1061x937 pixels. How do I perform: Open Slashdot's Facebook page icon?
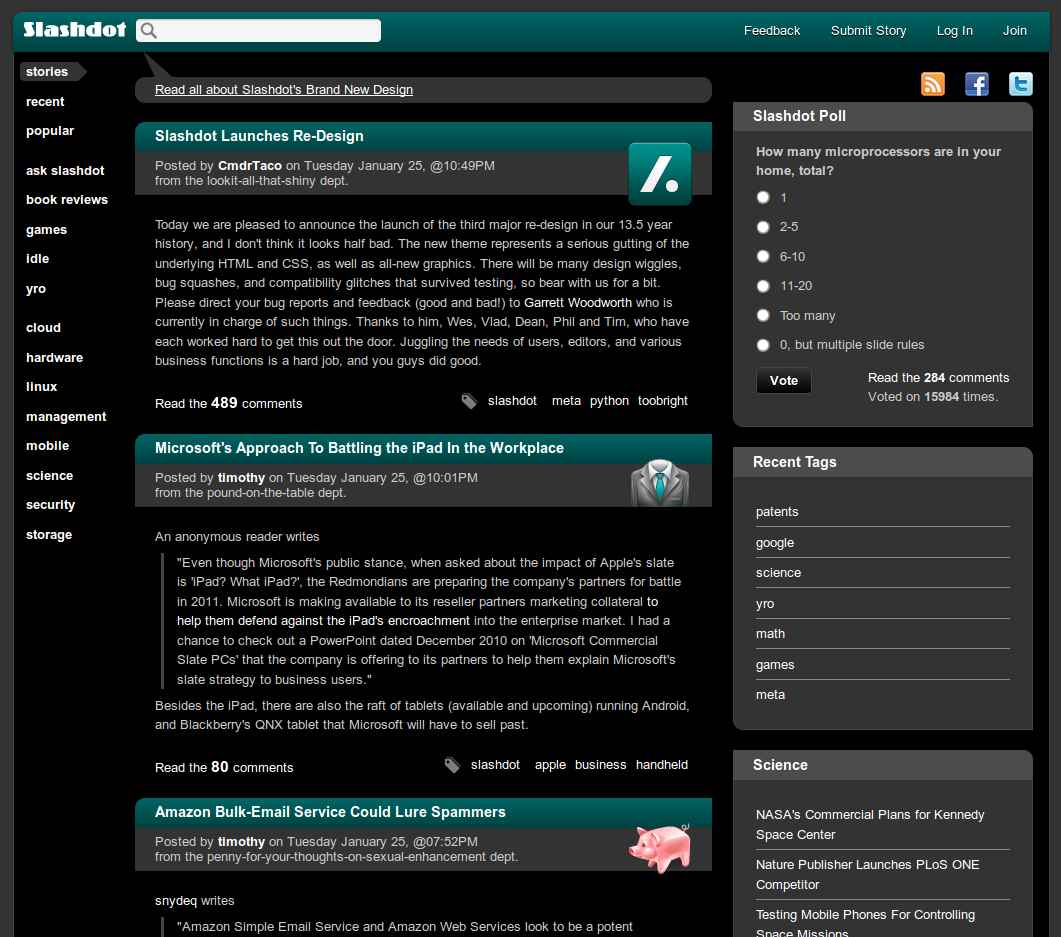tap(976, 84)
